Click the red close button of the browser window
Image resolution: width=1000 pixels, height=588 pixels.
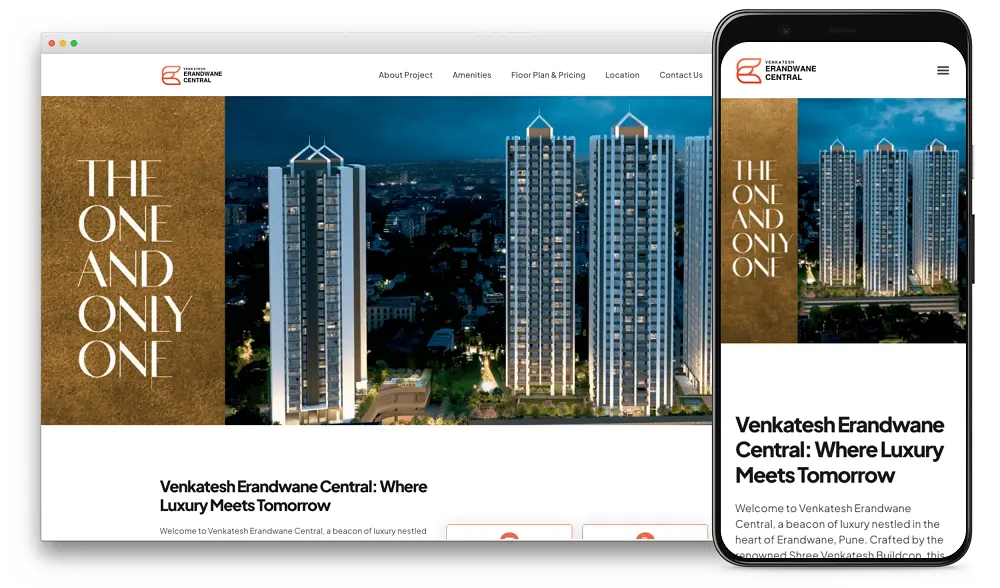[x=52, y=44]
